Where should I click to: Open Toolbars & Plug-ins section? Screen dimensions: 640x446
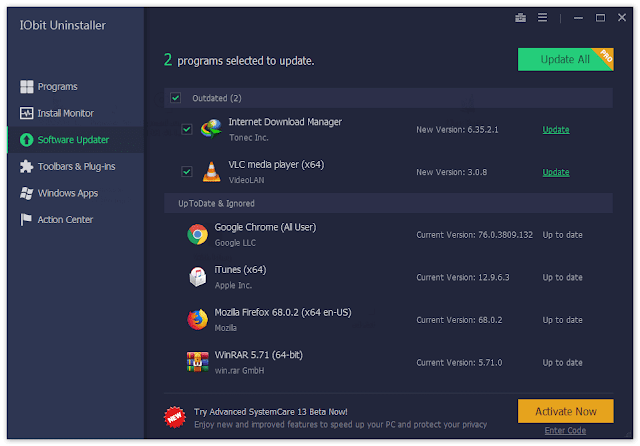[x=76, y=166]
